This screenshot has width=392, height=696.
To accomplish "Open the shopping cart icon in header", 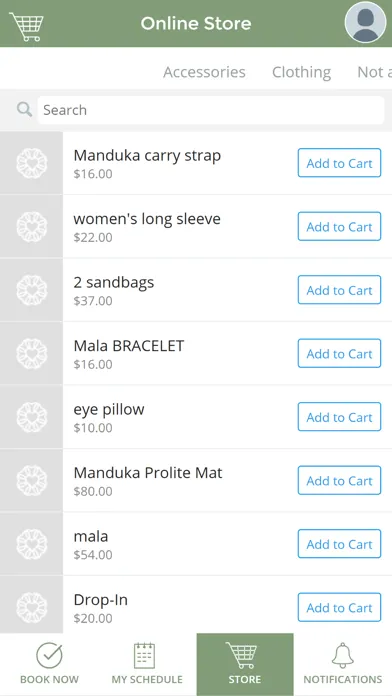I will pos(27,26).
